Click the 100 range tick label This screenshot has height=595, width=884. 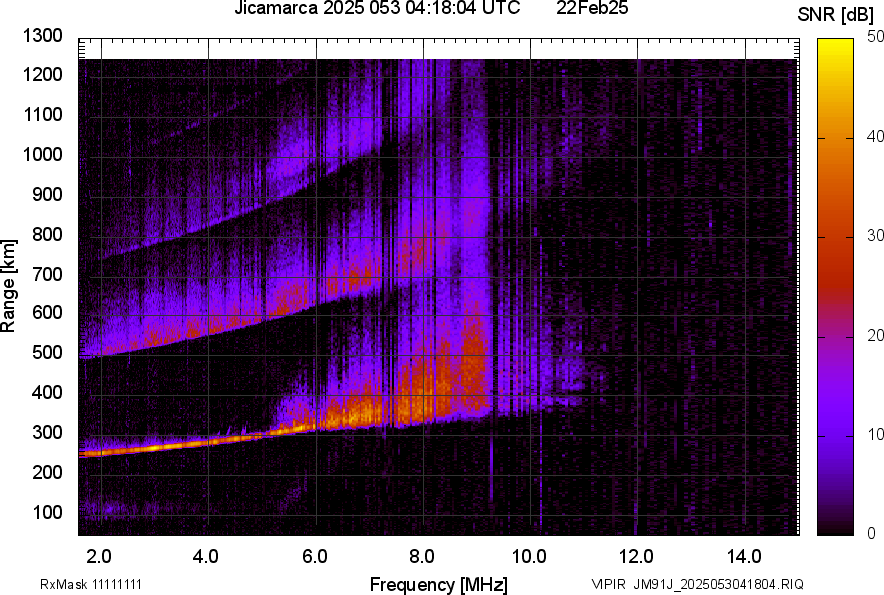tap(47, 512)
